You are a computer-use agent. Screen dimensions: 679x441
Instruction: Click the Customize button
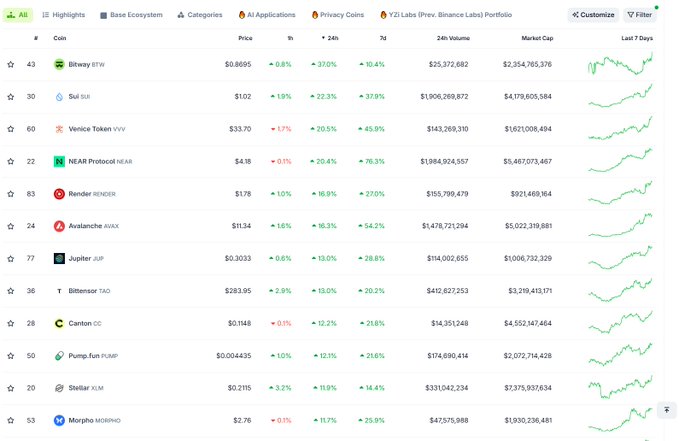[x=593, y=15]
